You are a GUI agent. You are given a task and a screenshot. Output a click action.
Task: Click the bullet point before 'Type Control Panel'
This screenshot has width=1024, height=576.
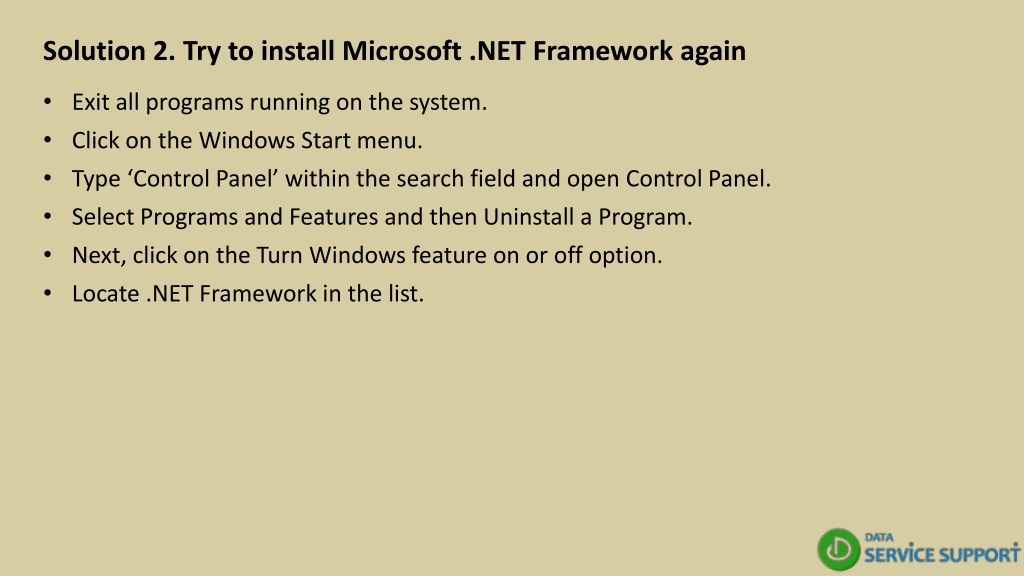coord(48,178)
